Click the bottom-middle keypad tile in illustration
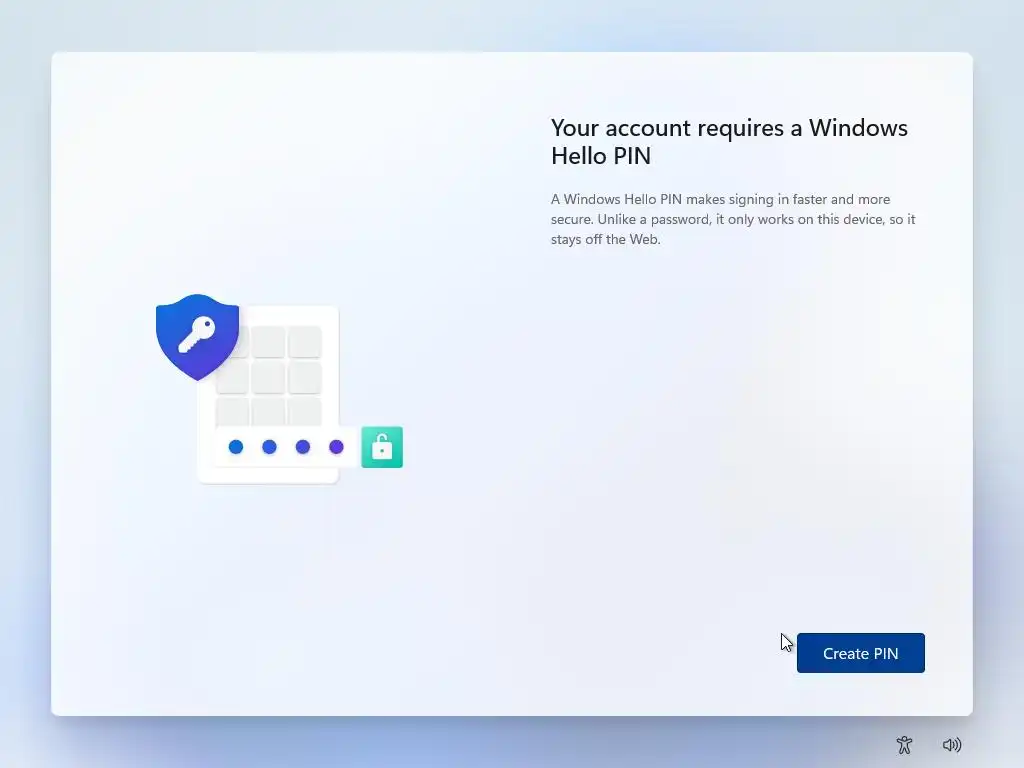The height and width of the screenshot is (768, 1024). click(268, 412)
